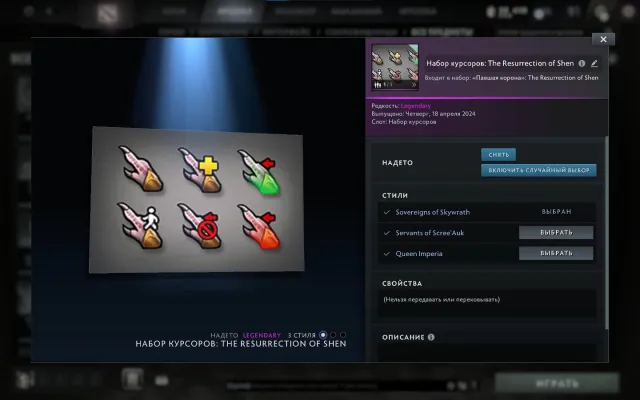Click the СНЯТЬ unequip button
The height and width of the screenshot is (400, 640).
(498, 155)
